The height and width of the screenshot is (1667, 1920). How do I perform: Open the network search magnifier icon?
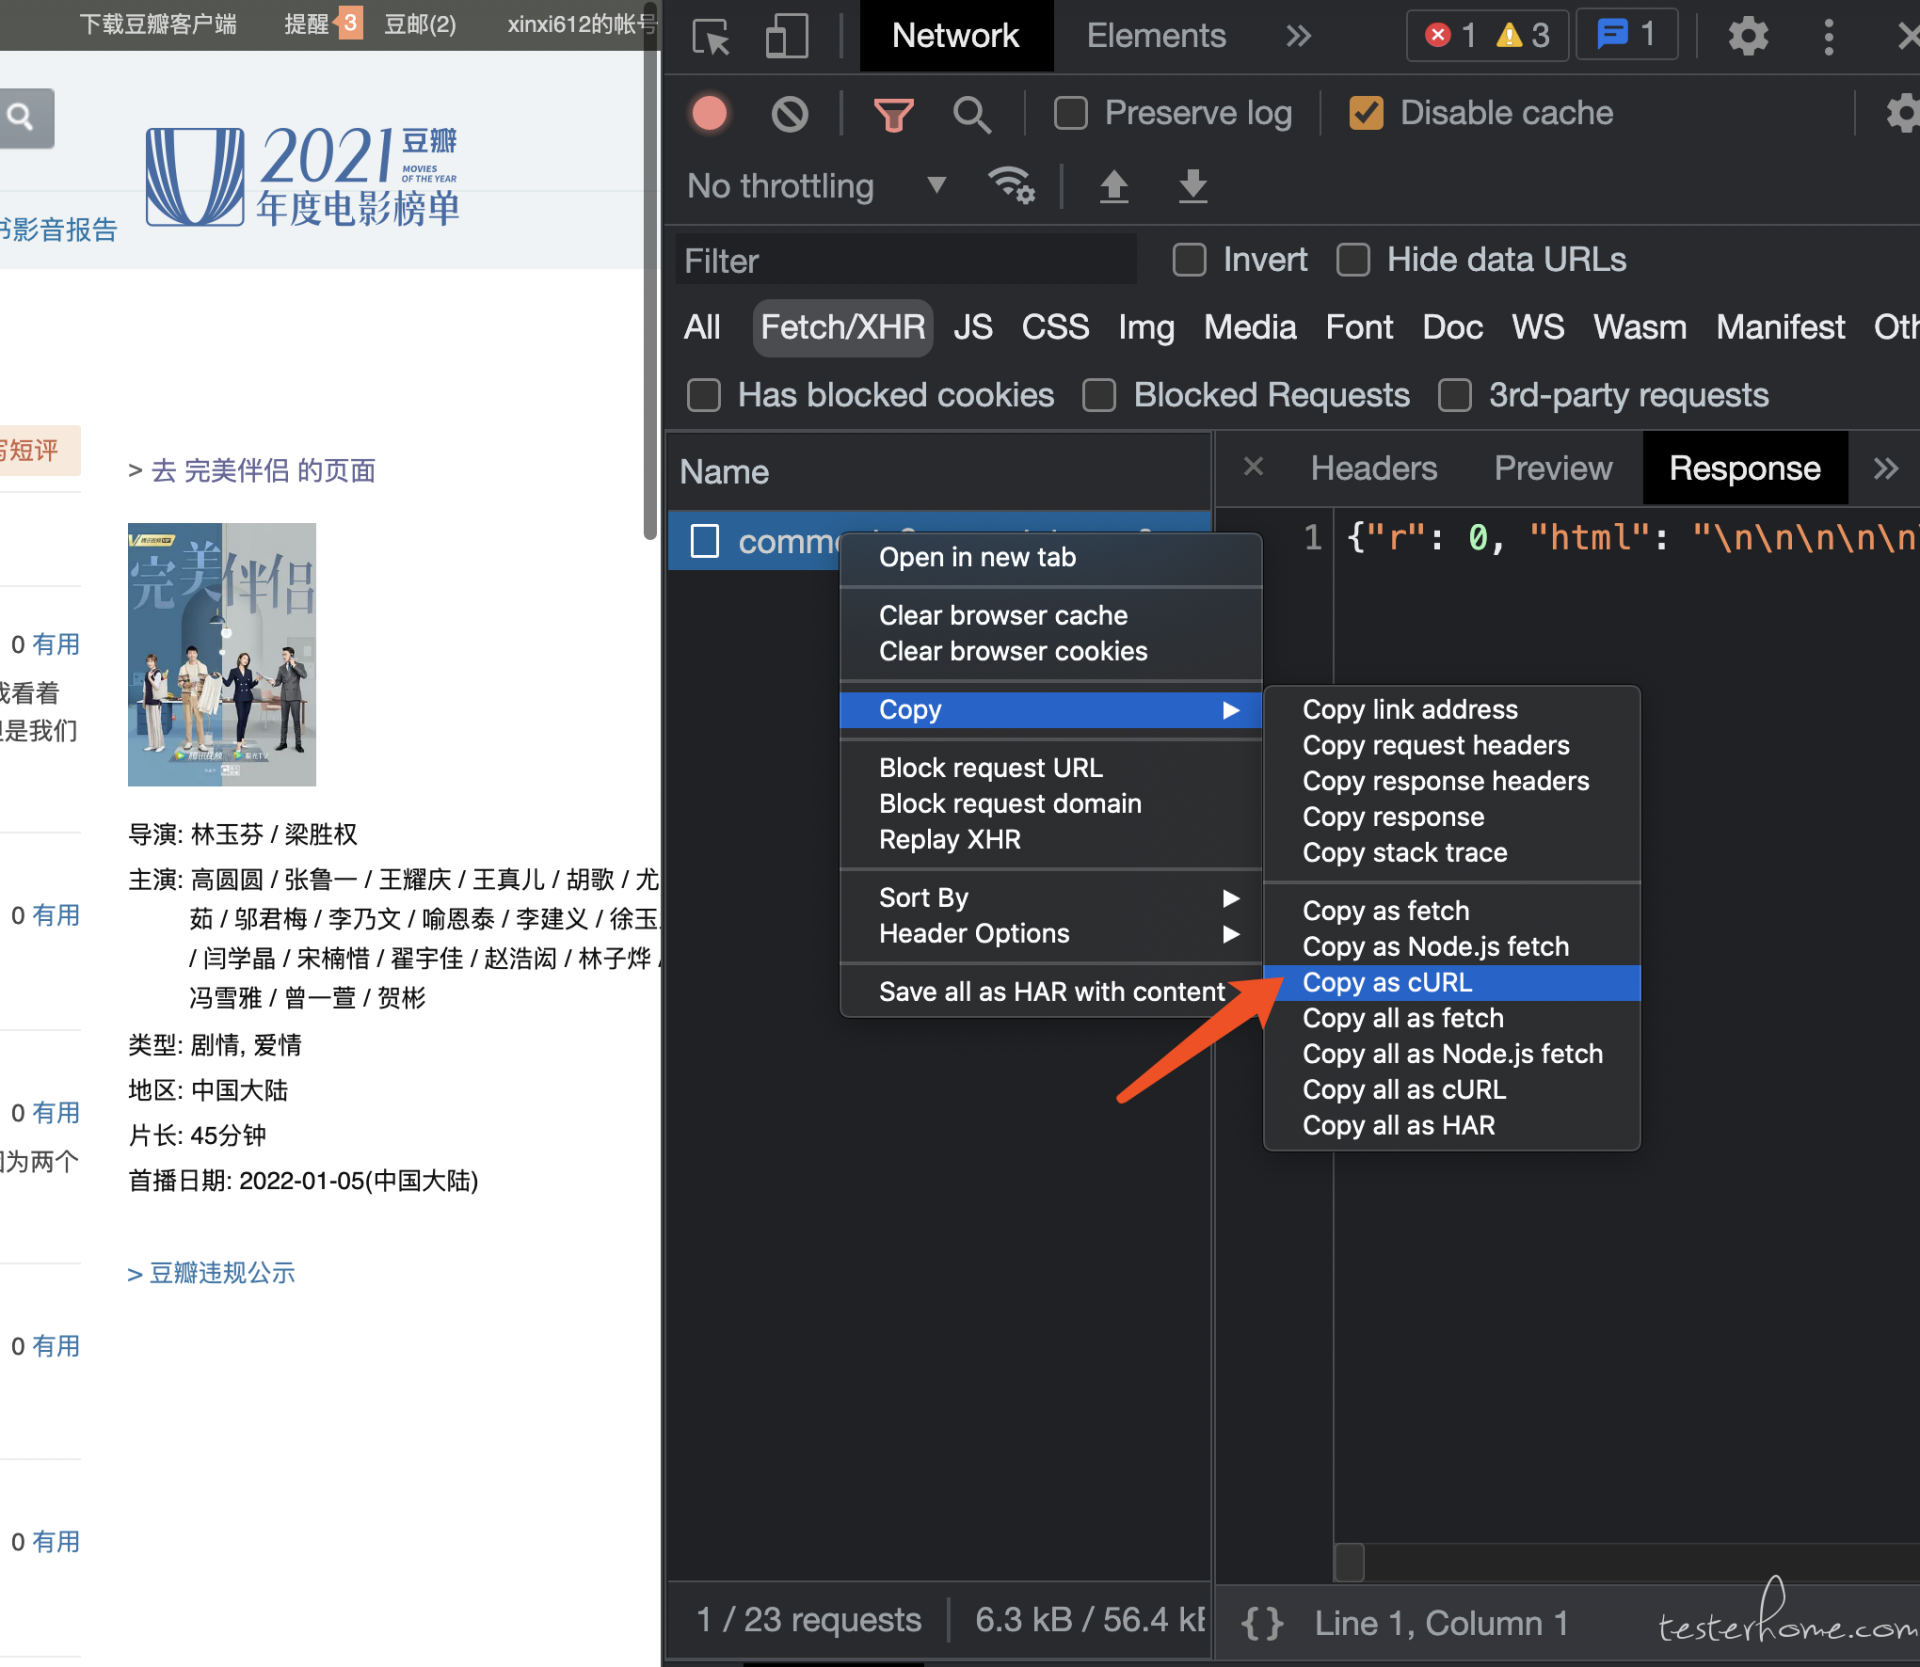(971, 115)
